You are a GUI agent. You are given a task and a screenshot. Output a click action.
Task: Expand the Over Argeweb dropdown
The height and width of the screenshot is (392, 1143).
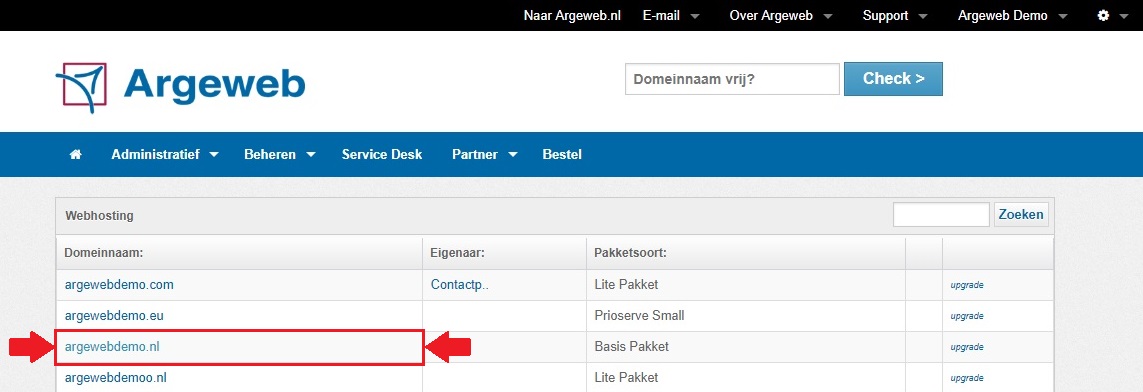781,15
